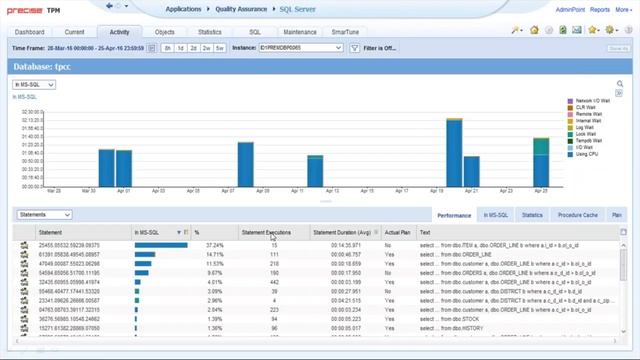Open the Favorites star icon menu
This screenshot has height=360, width=640.
coord(593,30)
